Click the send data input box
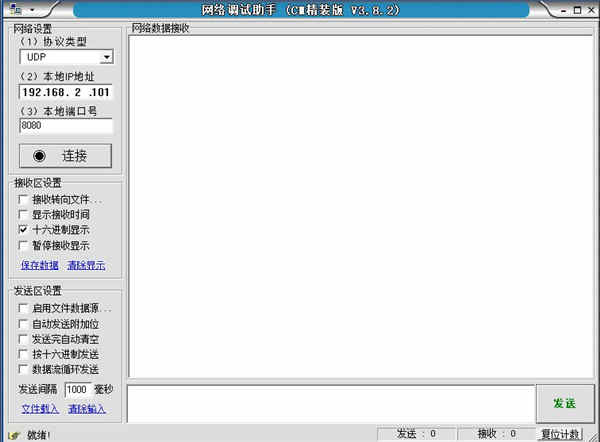 point(331,404)
